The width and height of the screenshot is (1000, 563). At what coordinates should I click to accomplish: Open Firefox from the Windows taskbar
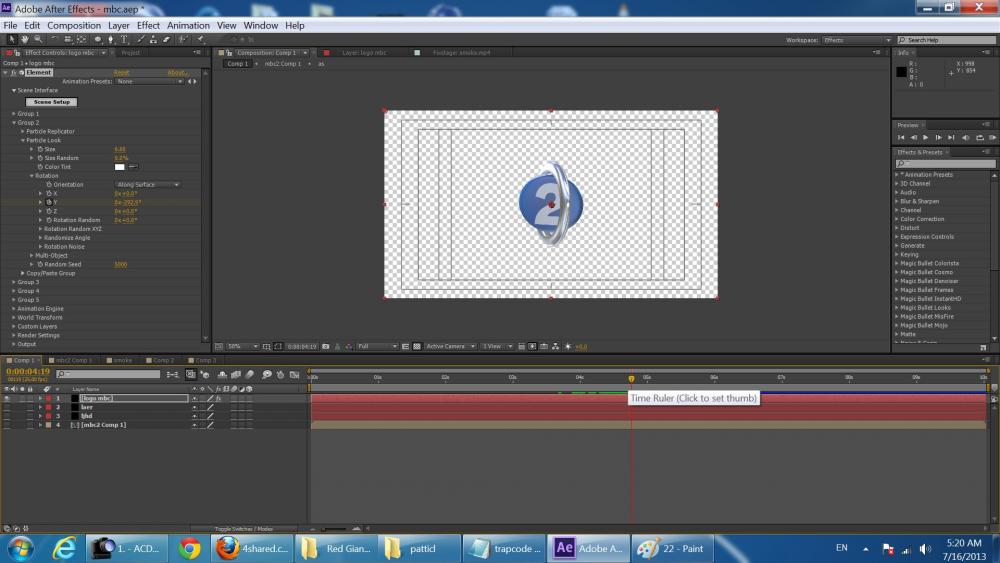(x=251, y=548)
